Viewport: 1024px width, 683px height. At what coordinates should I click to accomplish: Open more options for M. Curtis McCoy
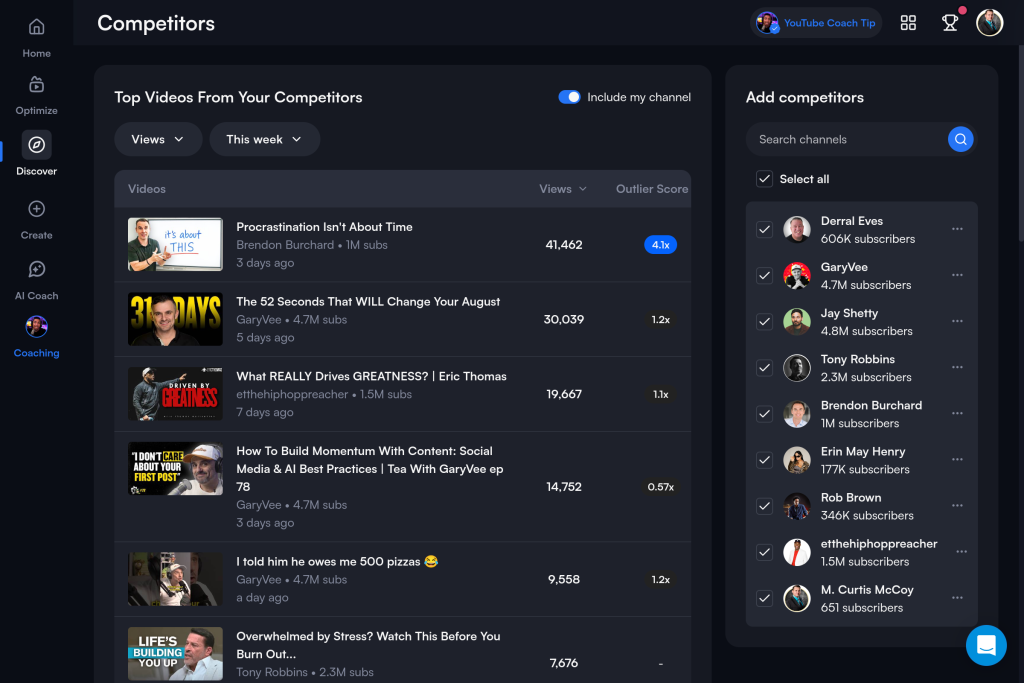click(x=957, y=598)
